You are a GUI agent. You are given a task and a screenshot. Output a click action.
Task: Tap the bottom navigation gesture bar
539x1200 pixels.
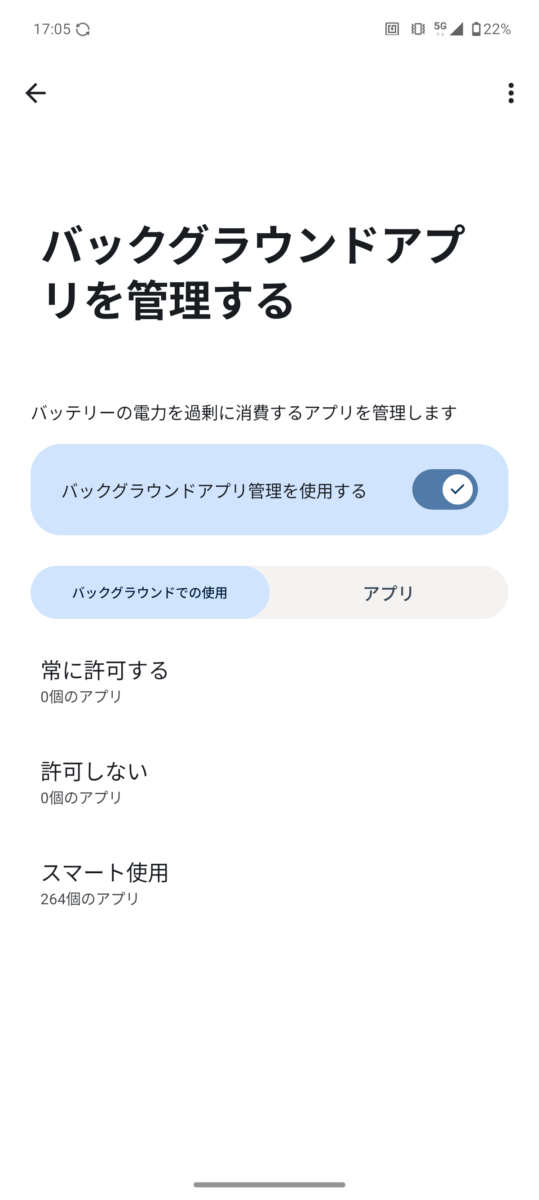pos(269,1185)
